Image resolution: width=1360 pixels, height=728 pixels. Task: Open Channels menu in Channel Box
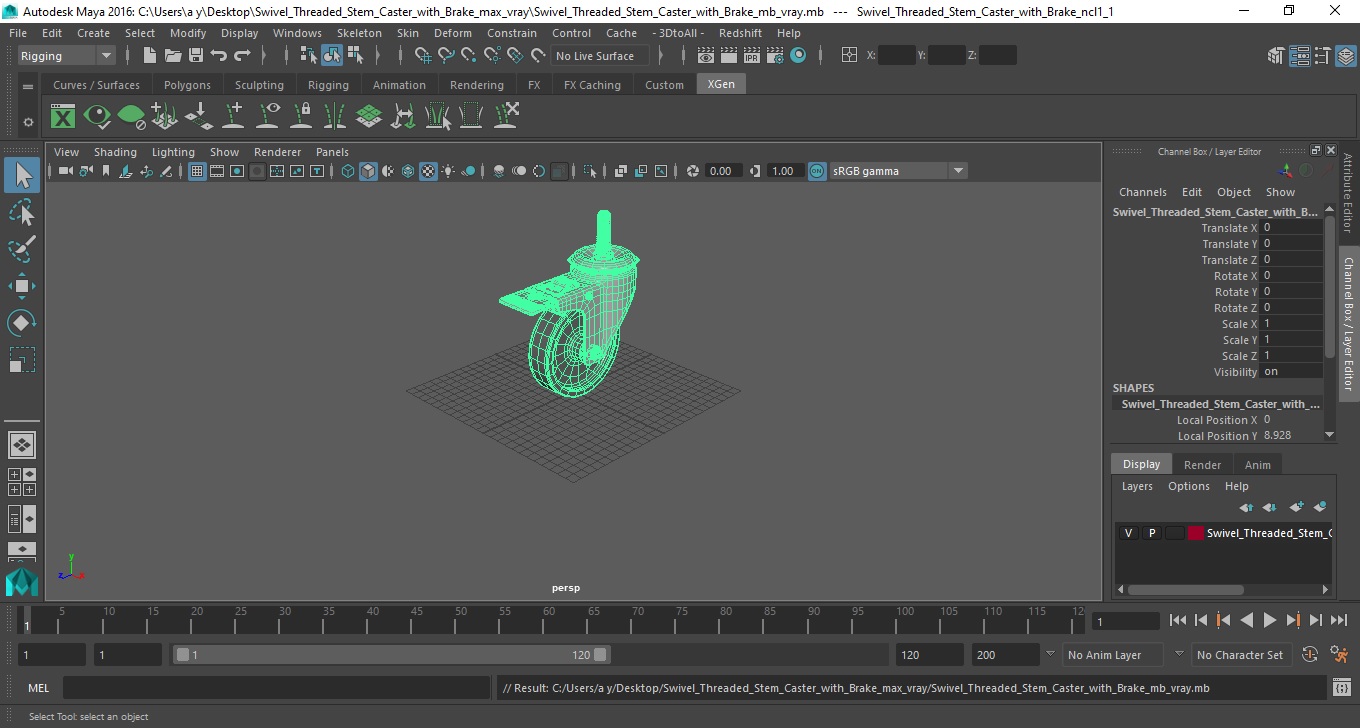pyautogui.click(x=1142, y=192)
